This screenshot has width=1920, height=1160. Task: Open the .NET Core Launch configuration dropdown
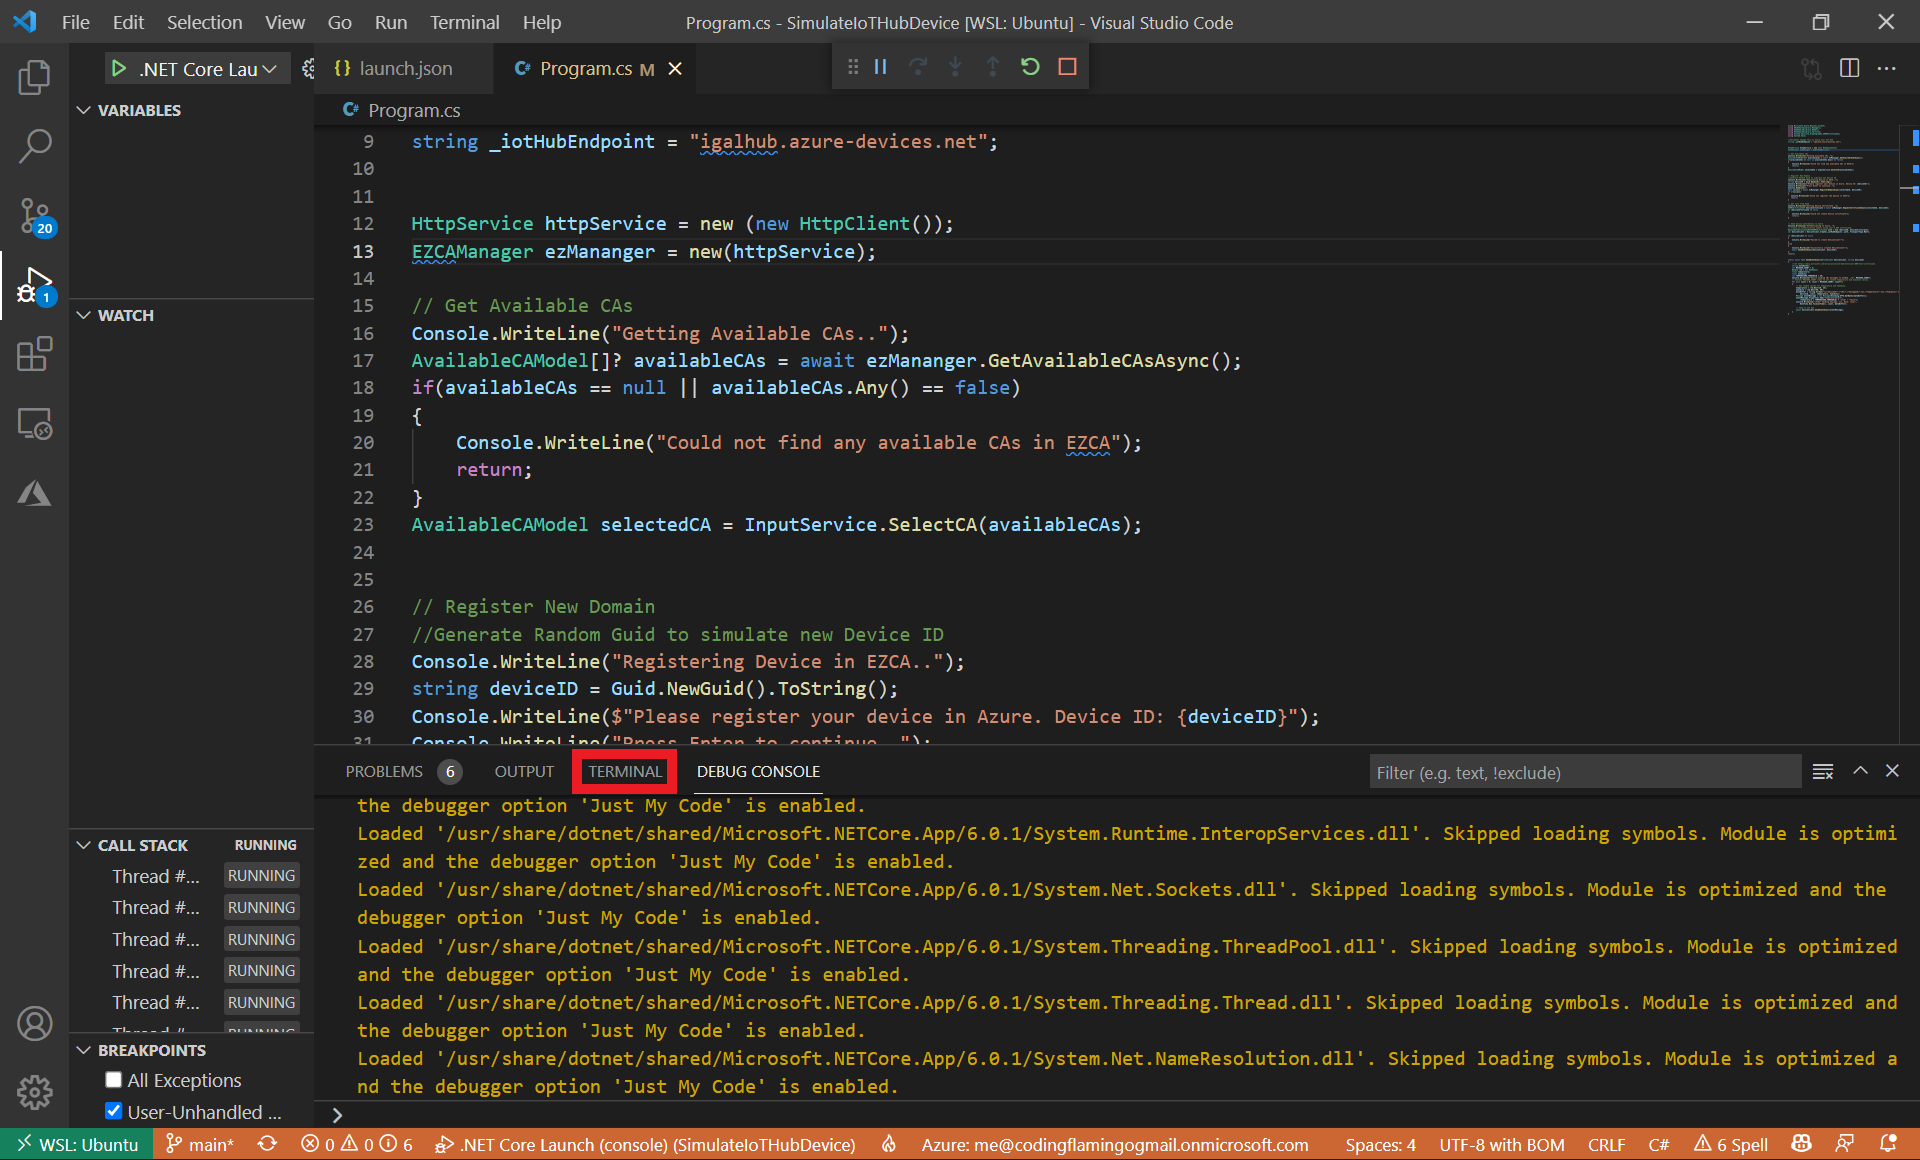(x=209, y=69)
